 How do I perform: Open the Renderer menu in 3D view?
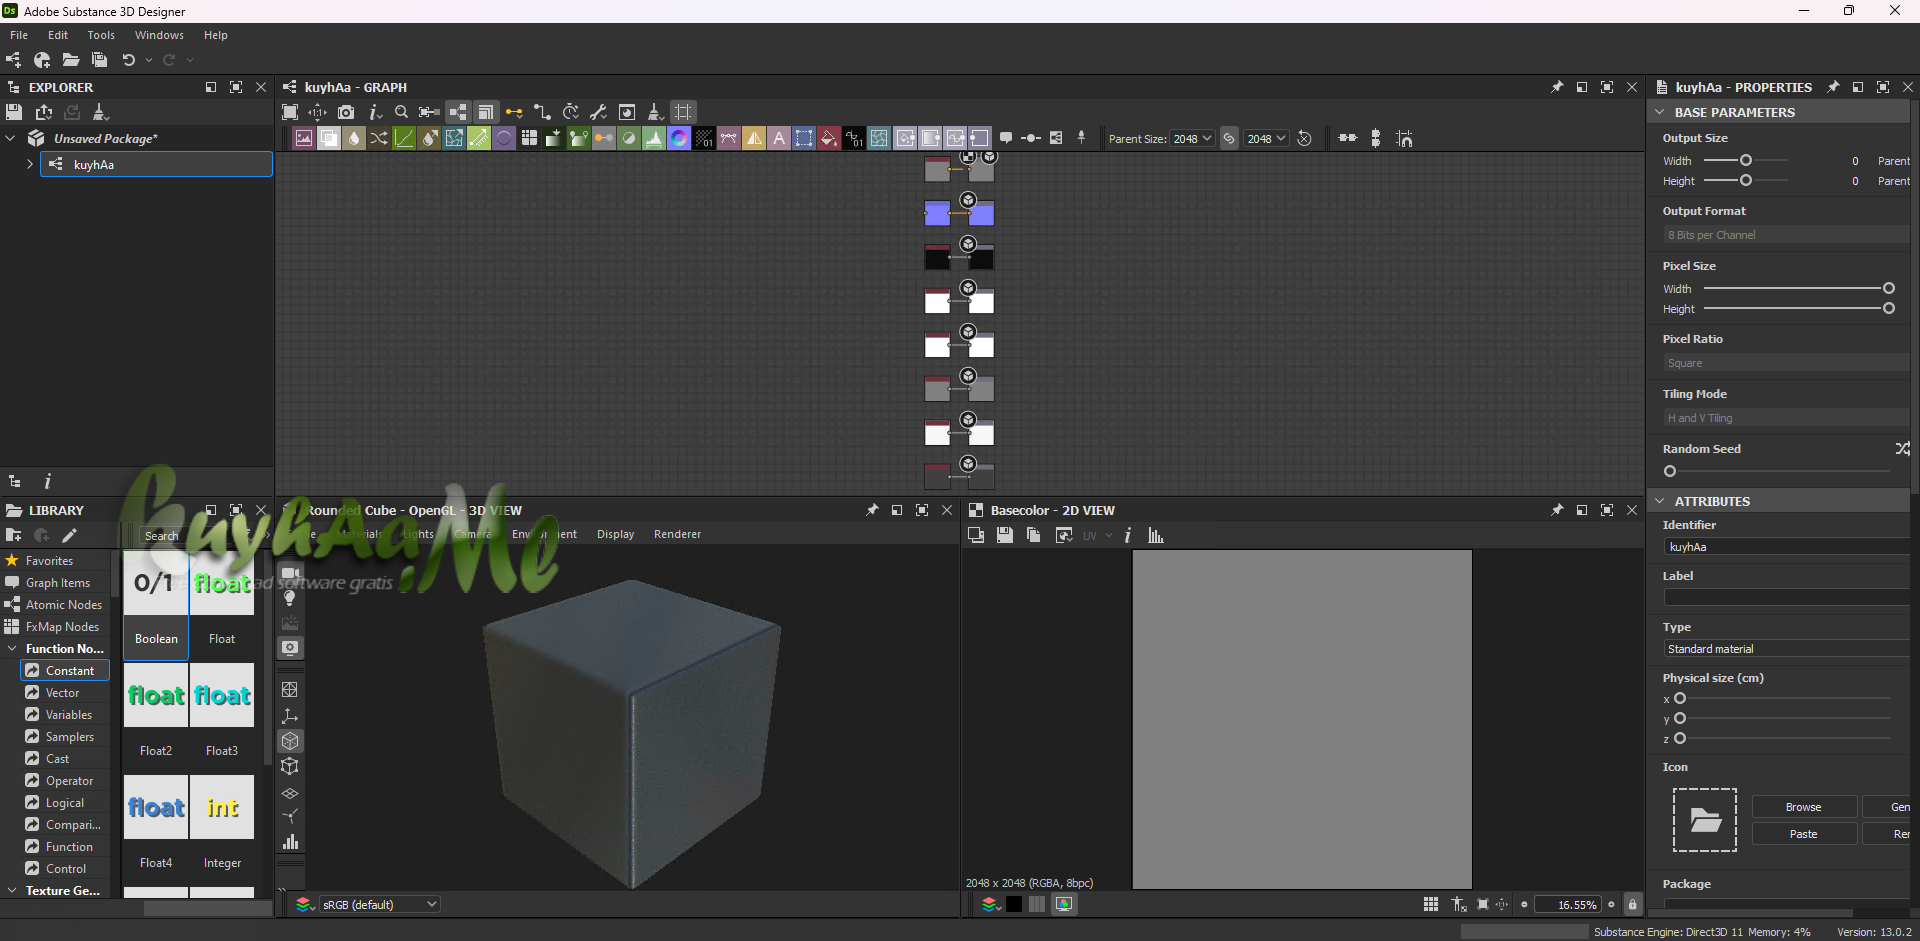click(x=677, y=534)
